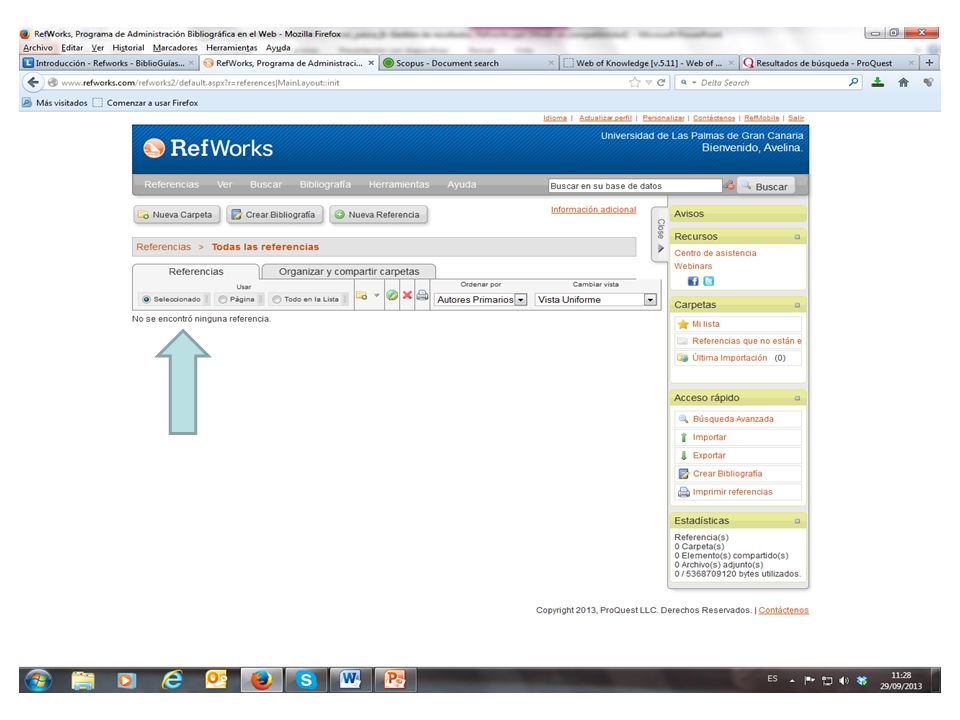
Task: Open the Centro de asistencia link
Action: pos(715,253)
